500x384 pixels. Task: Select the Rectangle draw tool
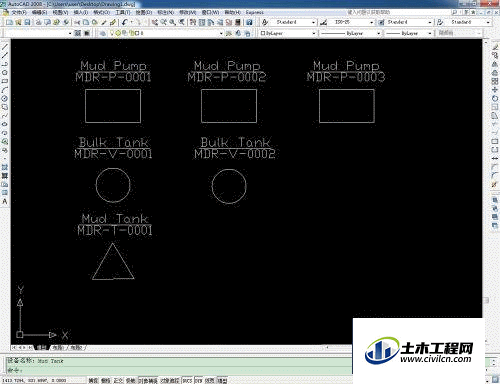5,81
